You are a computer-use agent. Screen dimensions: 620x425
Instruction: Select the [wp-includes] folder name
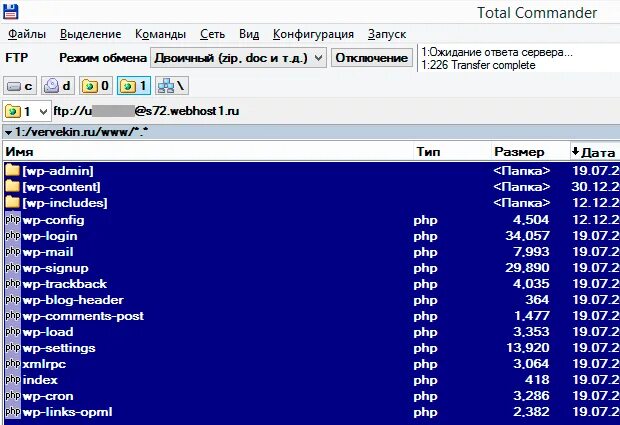64,203
